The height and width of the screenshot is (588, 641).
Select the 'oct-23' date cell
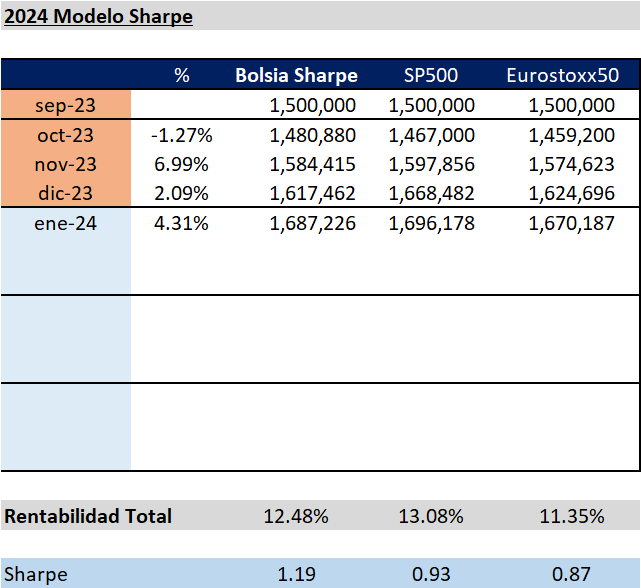(65, 135)
